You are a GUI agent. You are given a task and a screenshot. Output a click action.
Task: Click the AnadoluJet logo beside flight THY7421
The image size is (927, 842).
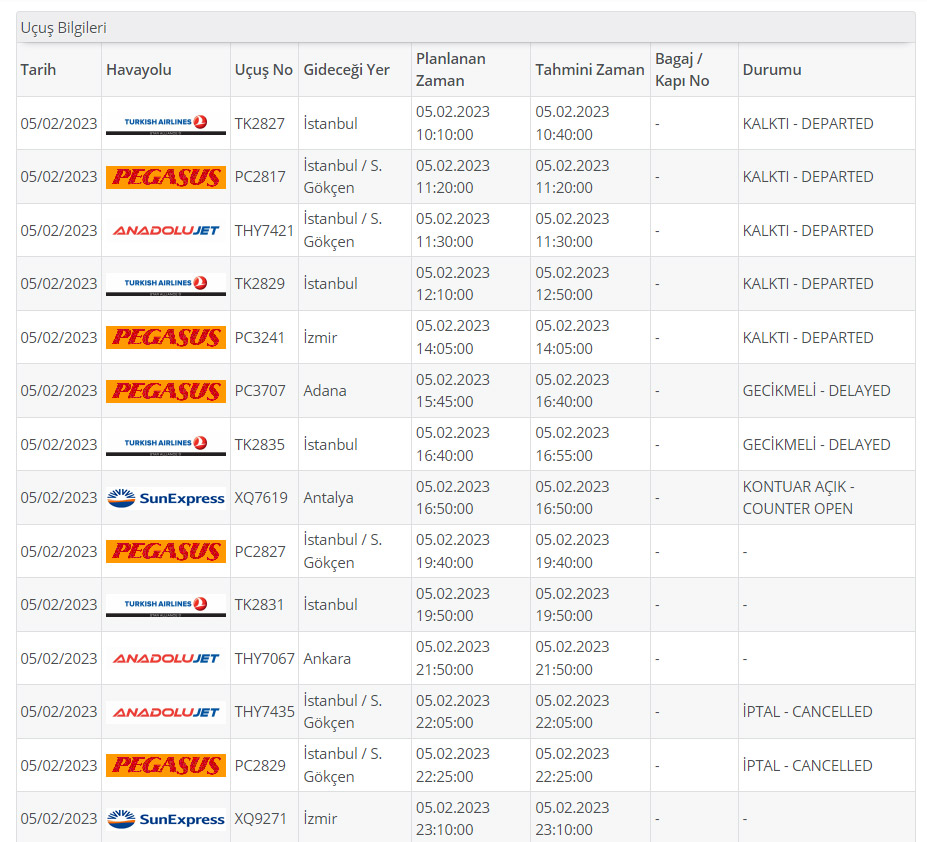(165, 230)
